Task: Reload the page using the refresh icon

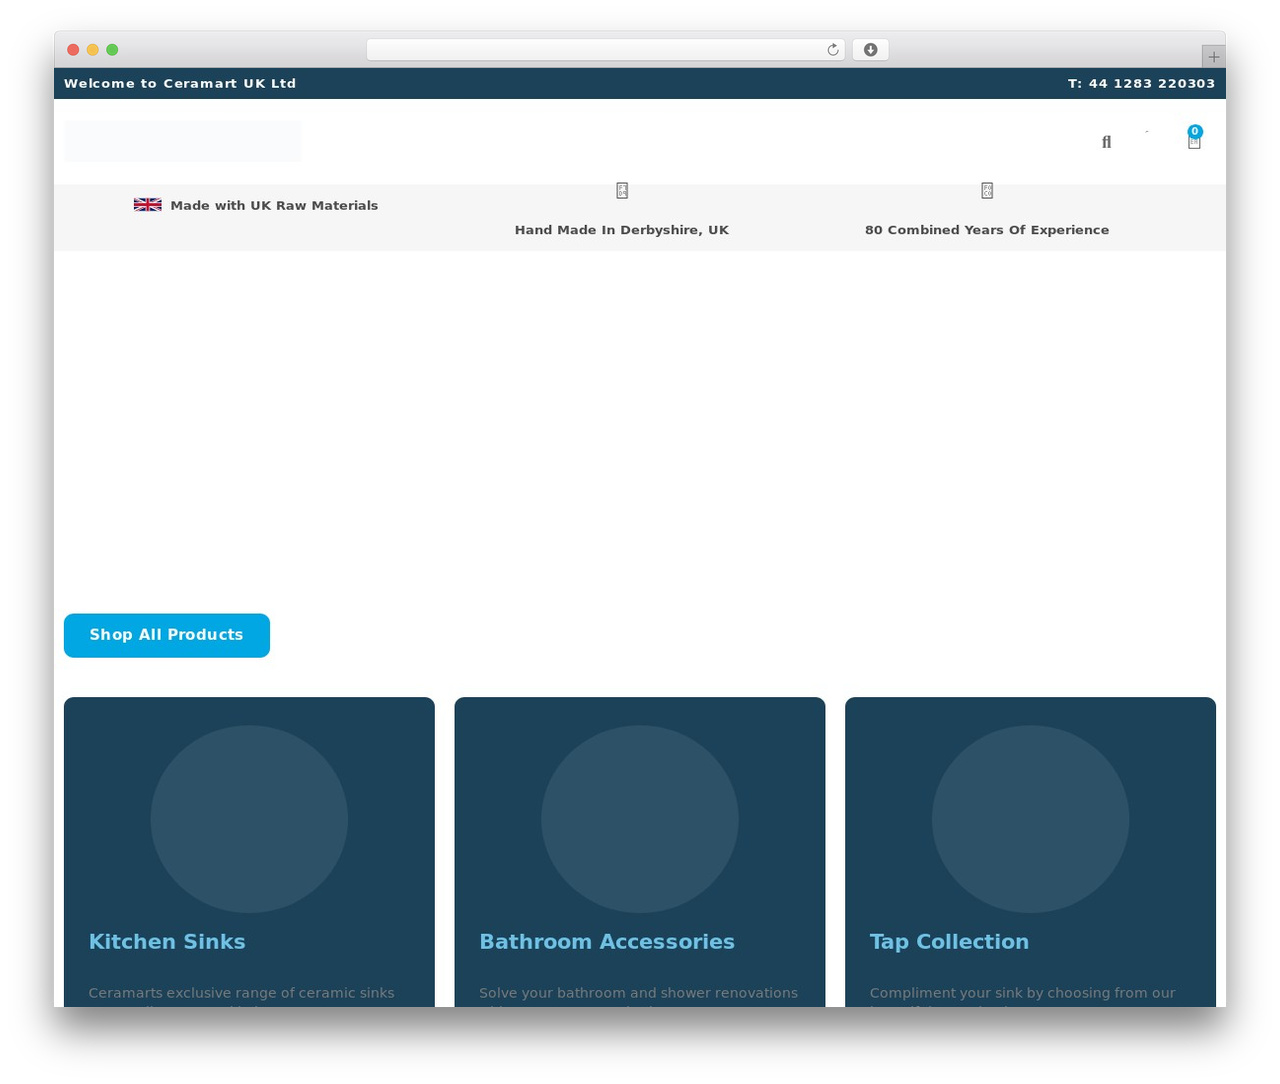Action: pyautogui.click(x=833, y=50)
